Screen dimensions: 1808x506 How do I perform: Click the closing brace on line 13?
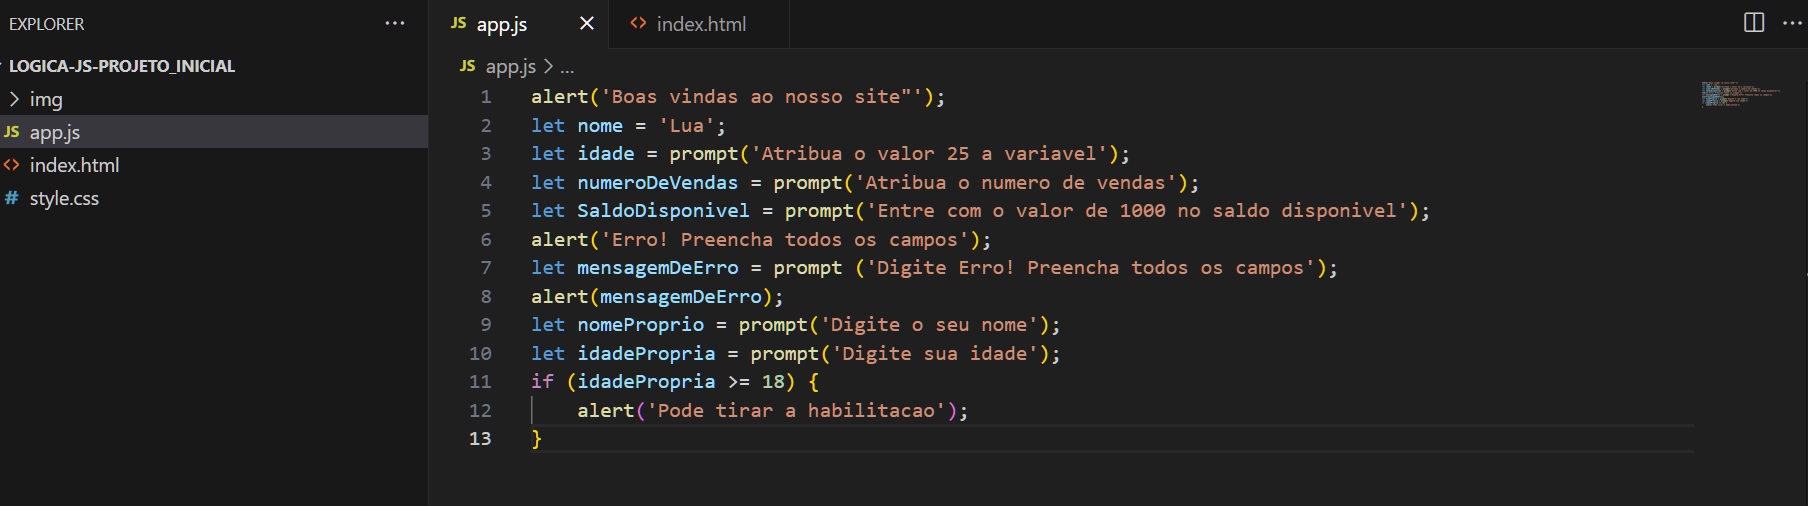tap(537, 439)
